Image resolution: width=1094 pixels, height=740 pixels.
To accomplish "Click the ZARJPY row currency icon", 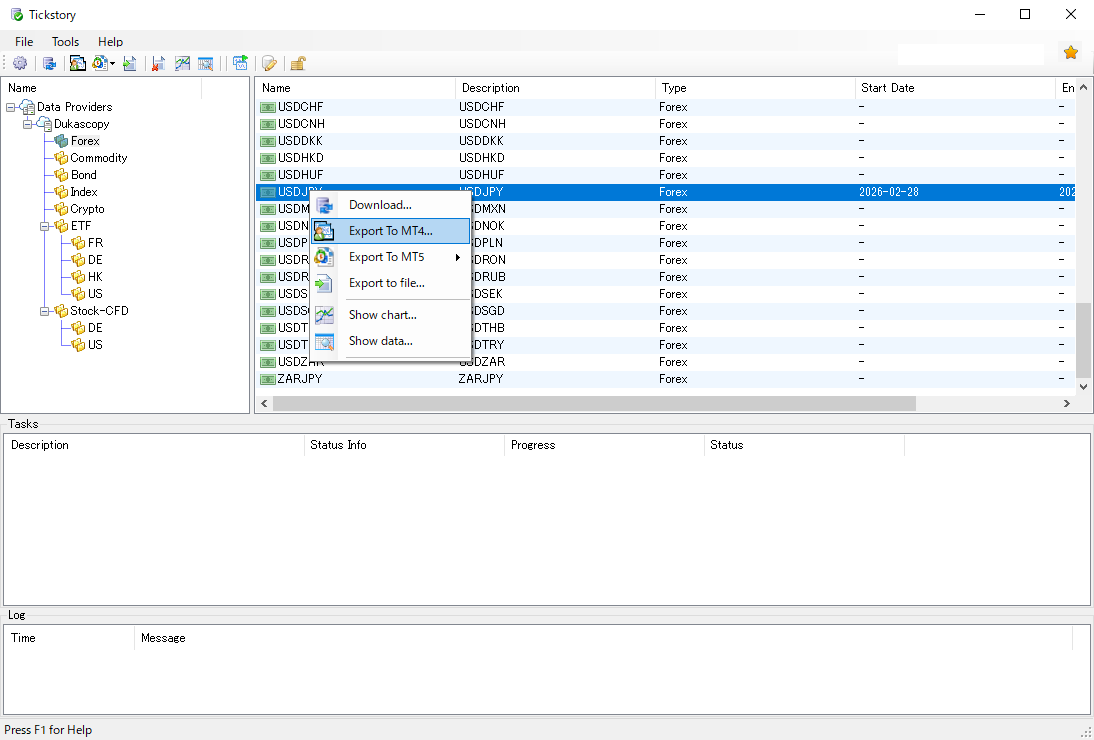I will (x=267, y=379).
